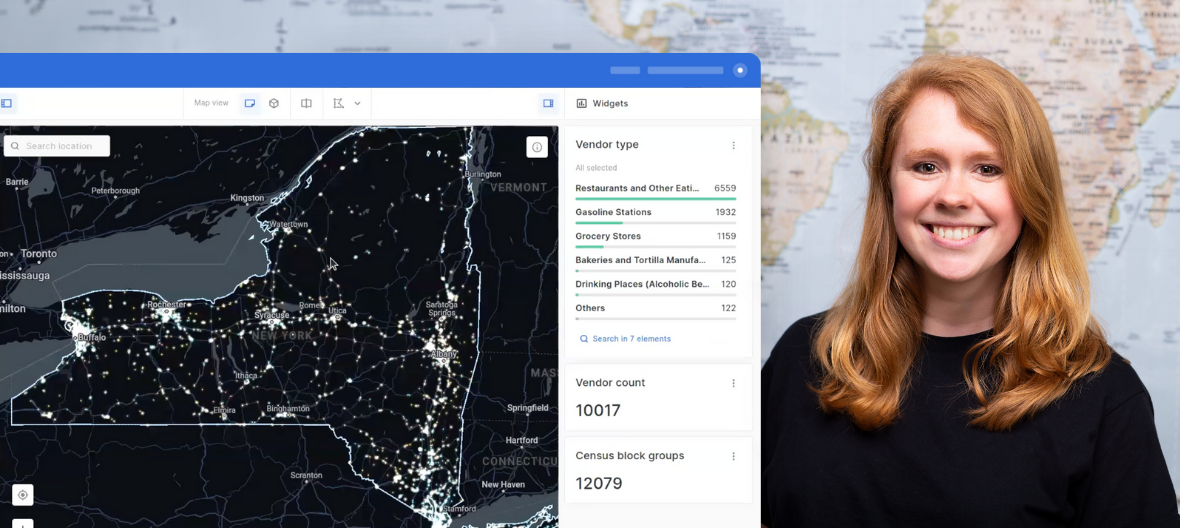Open the map info legend button

[x=537, y=147]
